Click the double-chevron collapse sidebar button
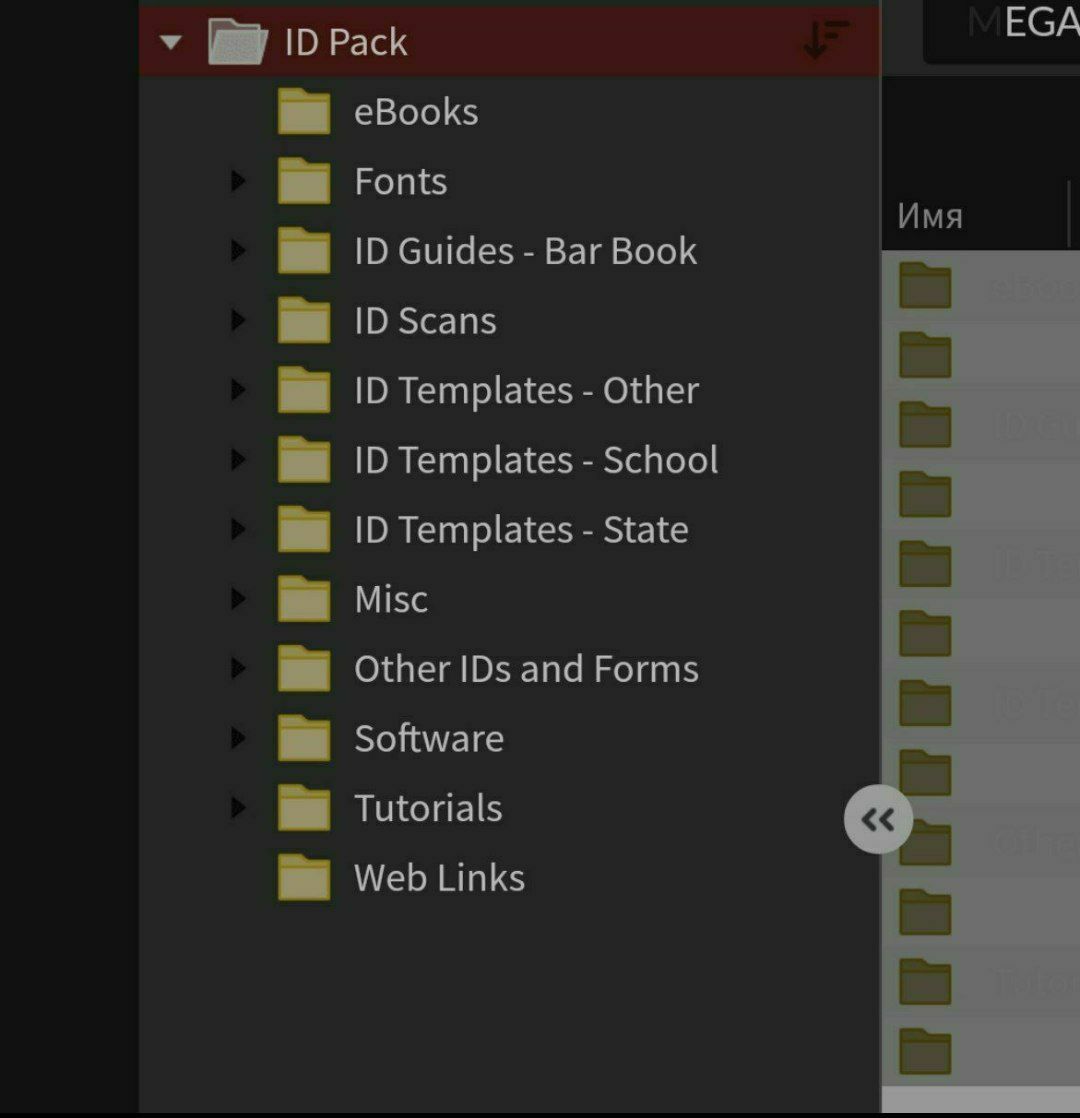1080x1118 pixels. 878,821
